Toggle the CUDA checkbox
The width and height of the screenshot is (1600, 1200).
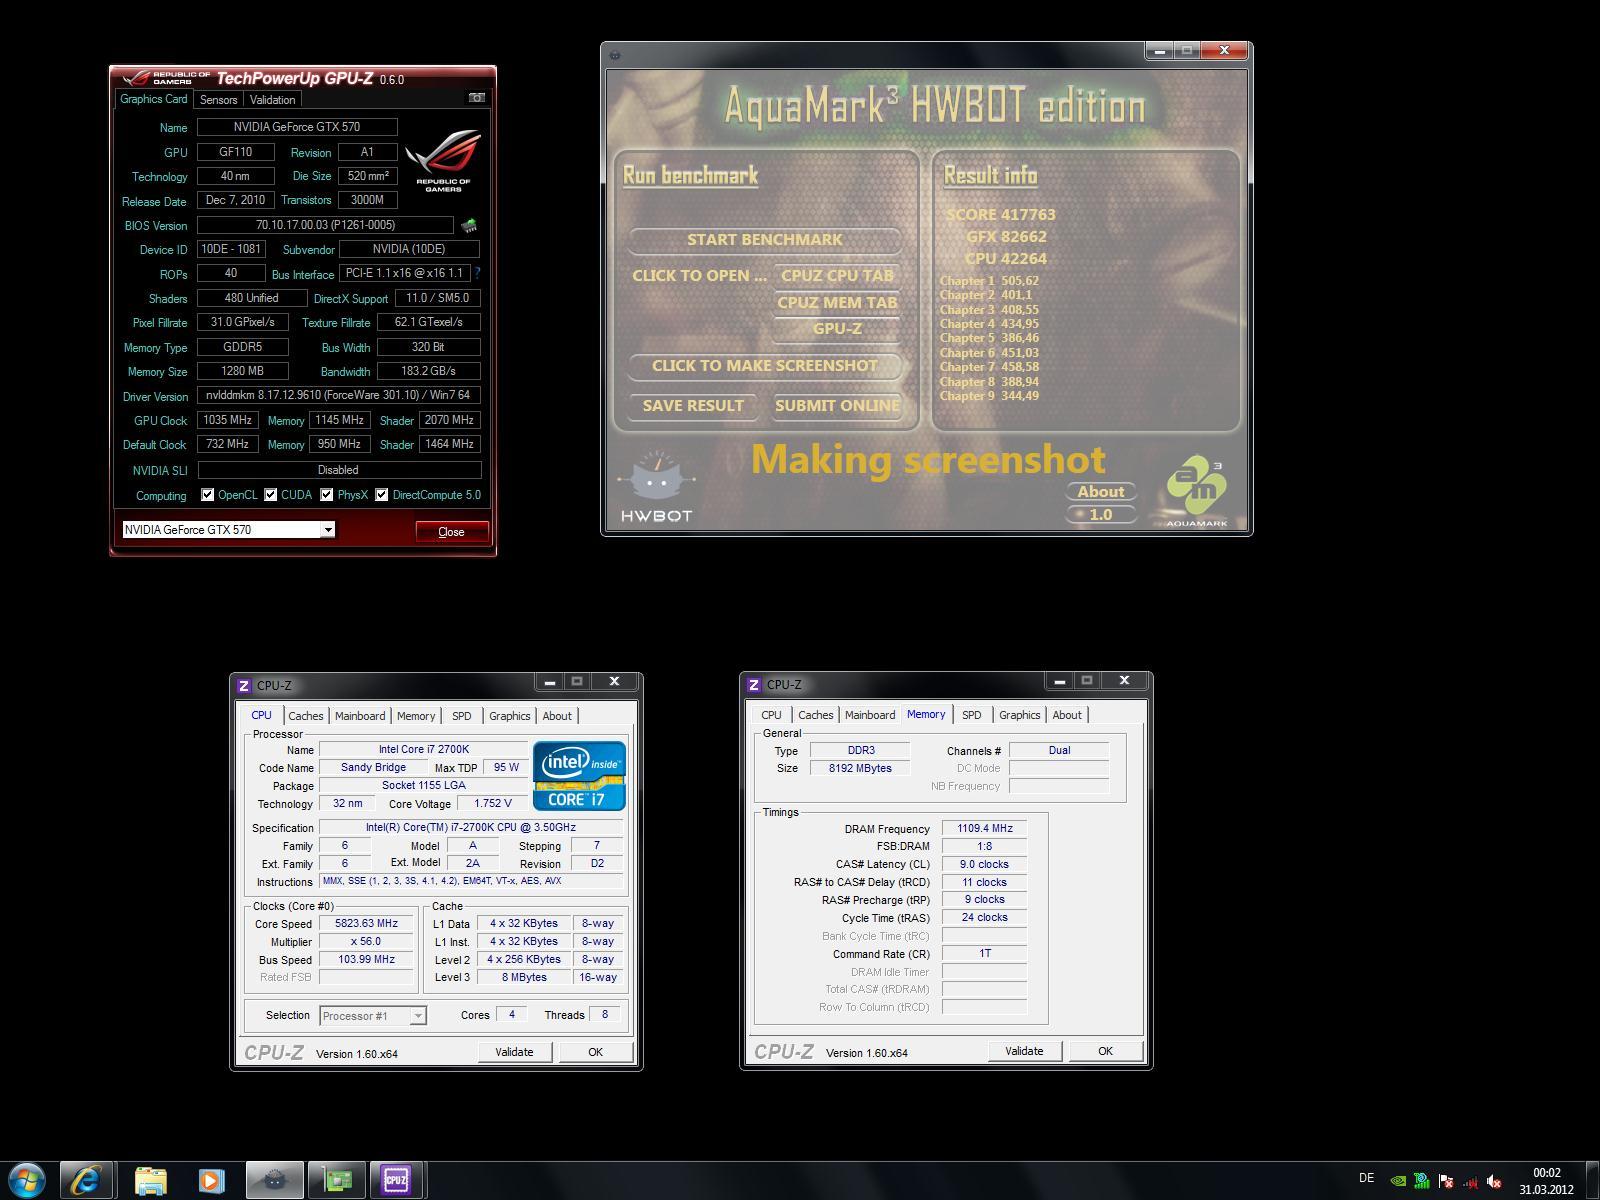[271, 494]
